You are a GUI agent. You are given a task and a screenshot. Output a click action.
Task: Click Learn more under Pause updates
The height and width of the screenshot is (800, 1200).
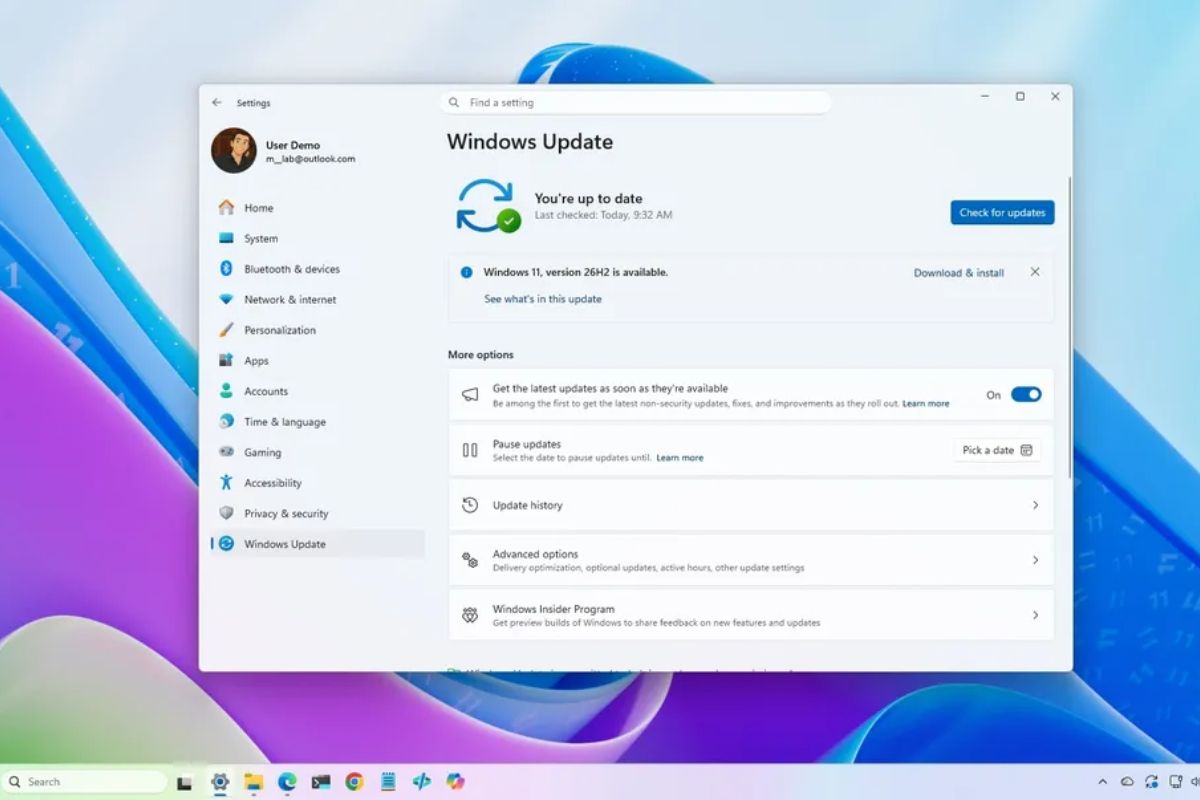pyautogui.click(x=680, y=458)
